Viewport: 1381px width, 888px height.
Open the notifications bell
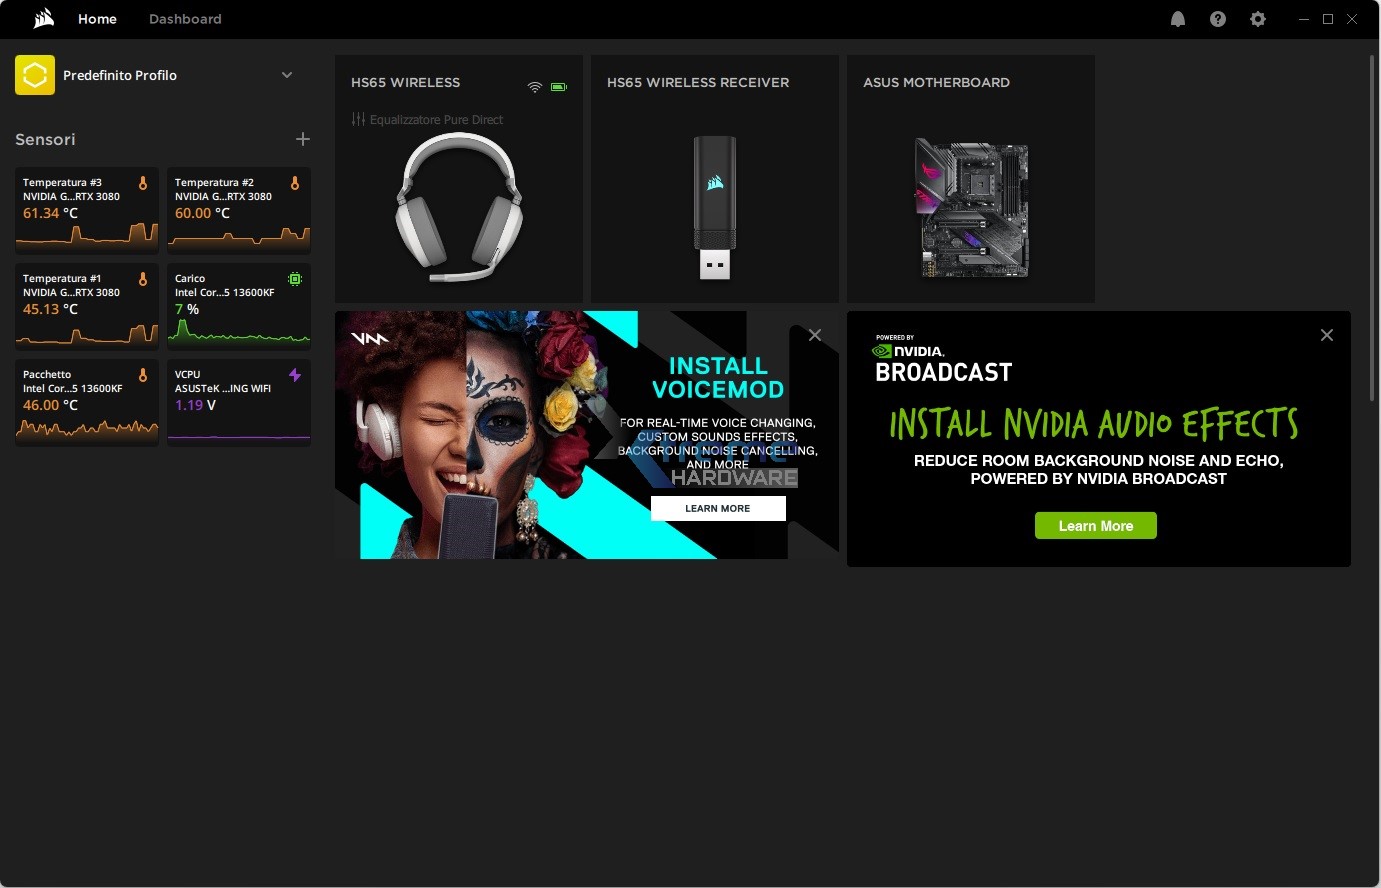tap(1178, 19)
